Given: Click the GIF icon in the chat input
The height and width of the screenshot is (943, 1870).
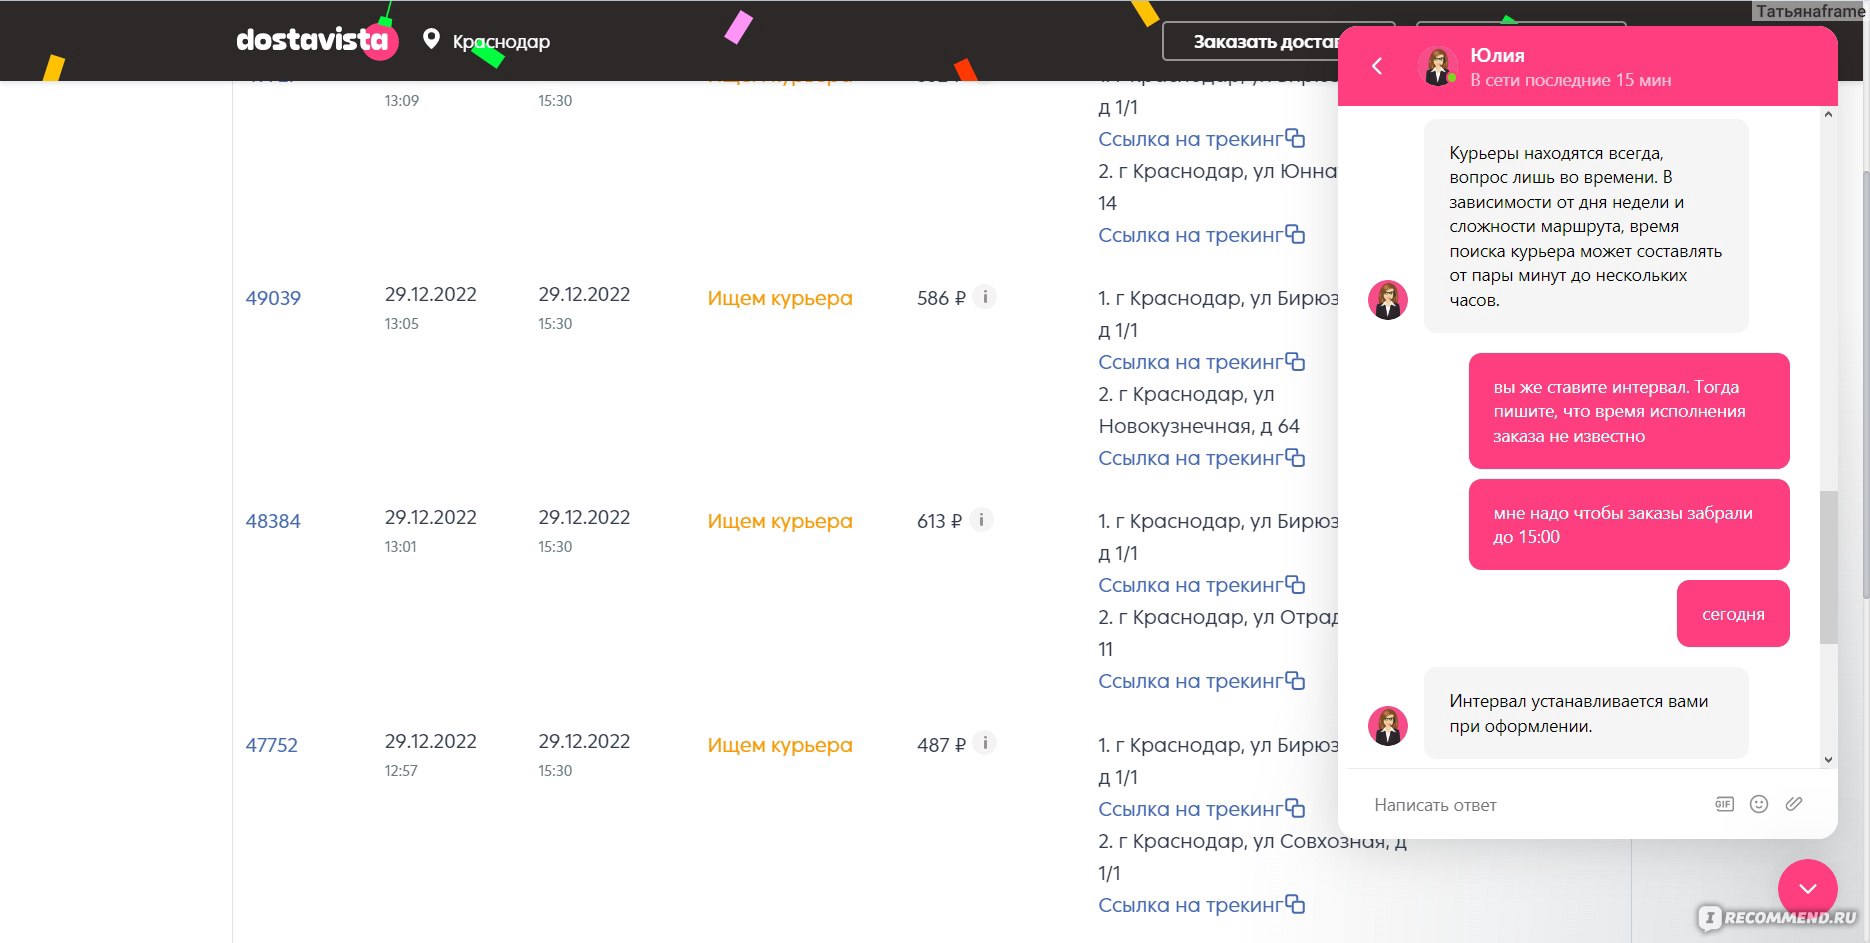Looking at the screenshot, I should [1724, 804].
